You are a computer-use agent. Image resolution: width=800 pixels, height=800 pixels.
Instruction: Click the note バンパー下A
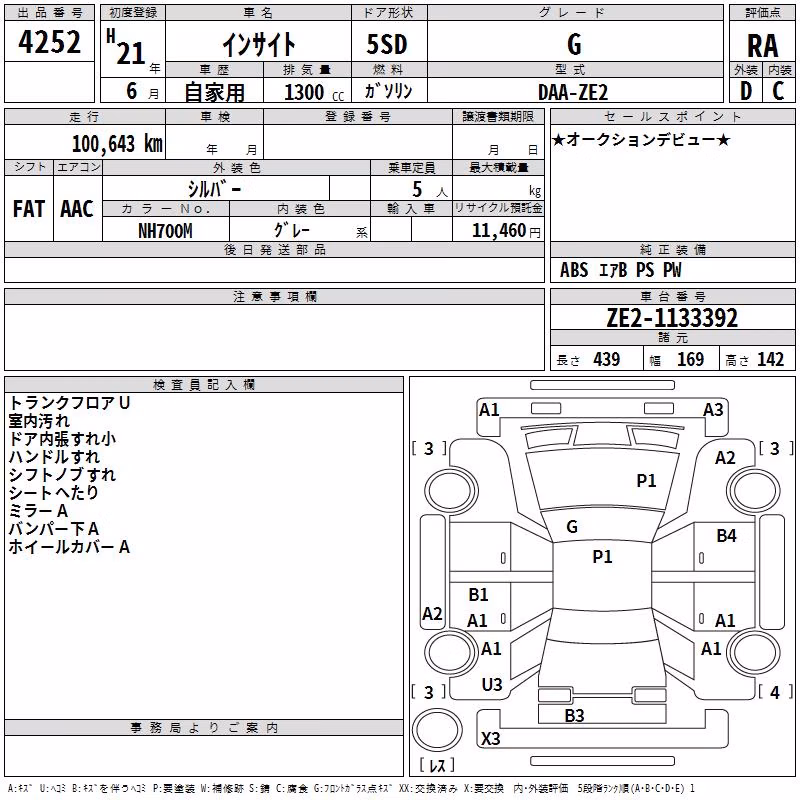coord(54,529)
